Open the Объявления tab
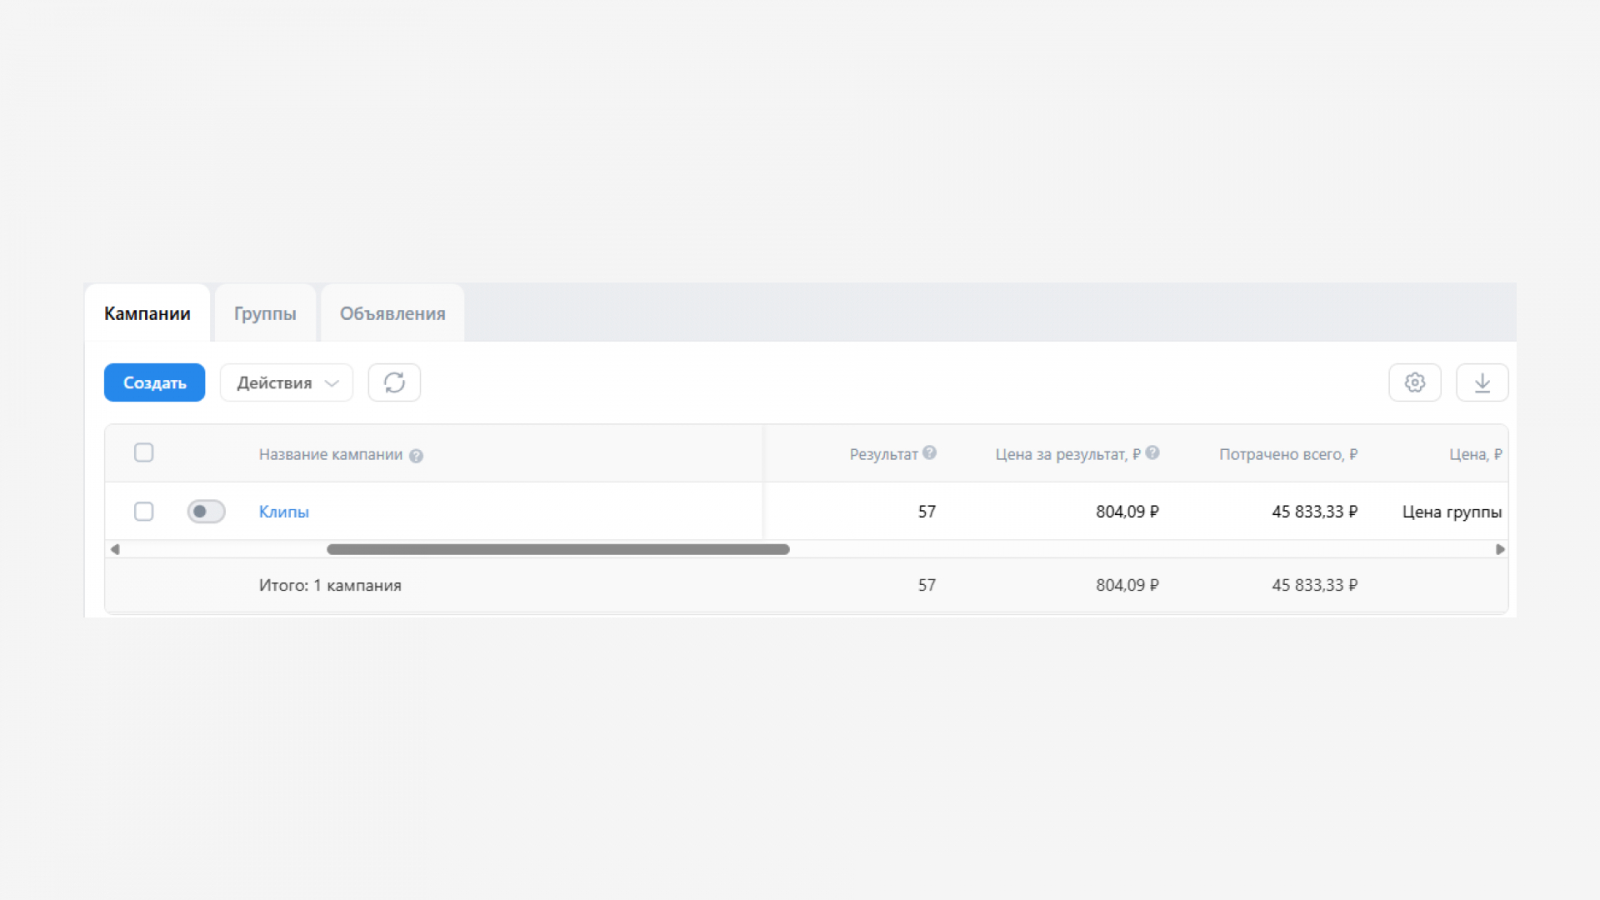1600x900 pixels. tap(392, 314)
